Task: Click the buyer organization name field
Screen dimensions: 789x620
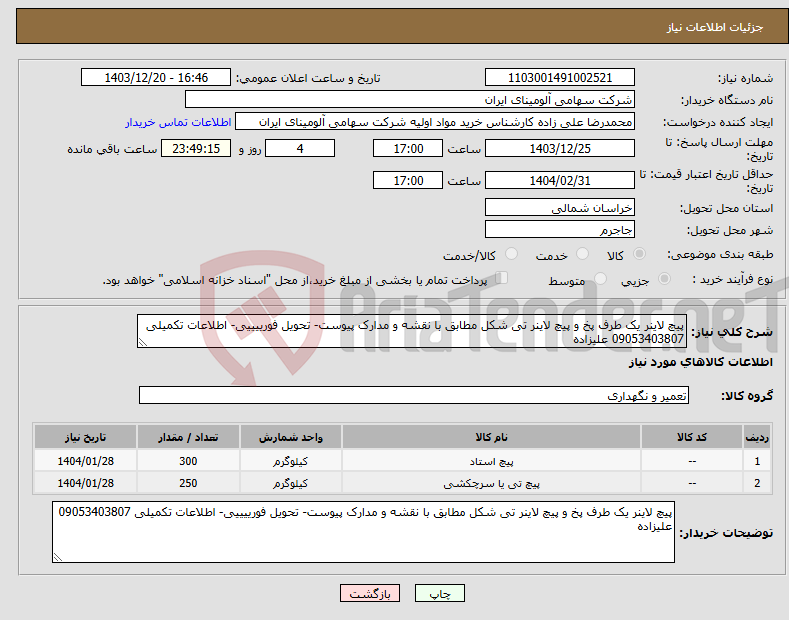Action: 410,100
